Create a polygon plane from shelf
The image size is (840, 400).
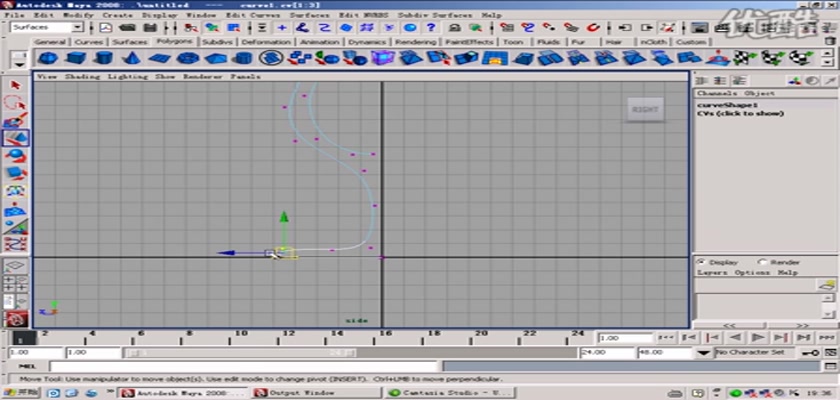[159, 57]
